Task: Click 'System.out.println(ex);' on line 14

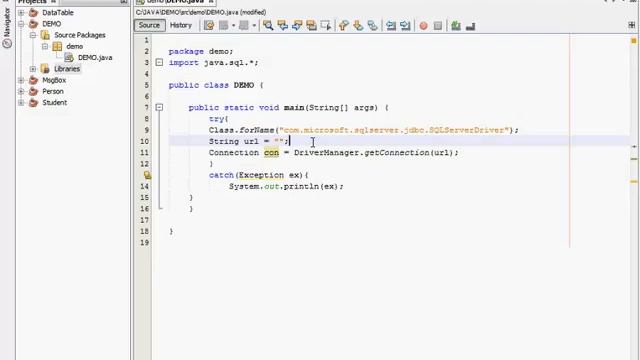Action: tap(286, 187)
